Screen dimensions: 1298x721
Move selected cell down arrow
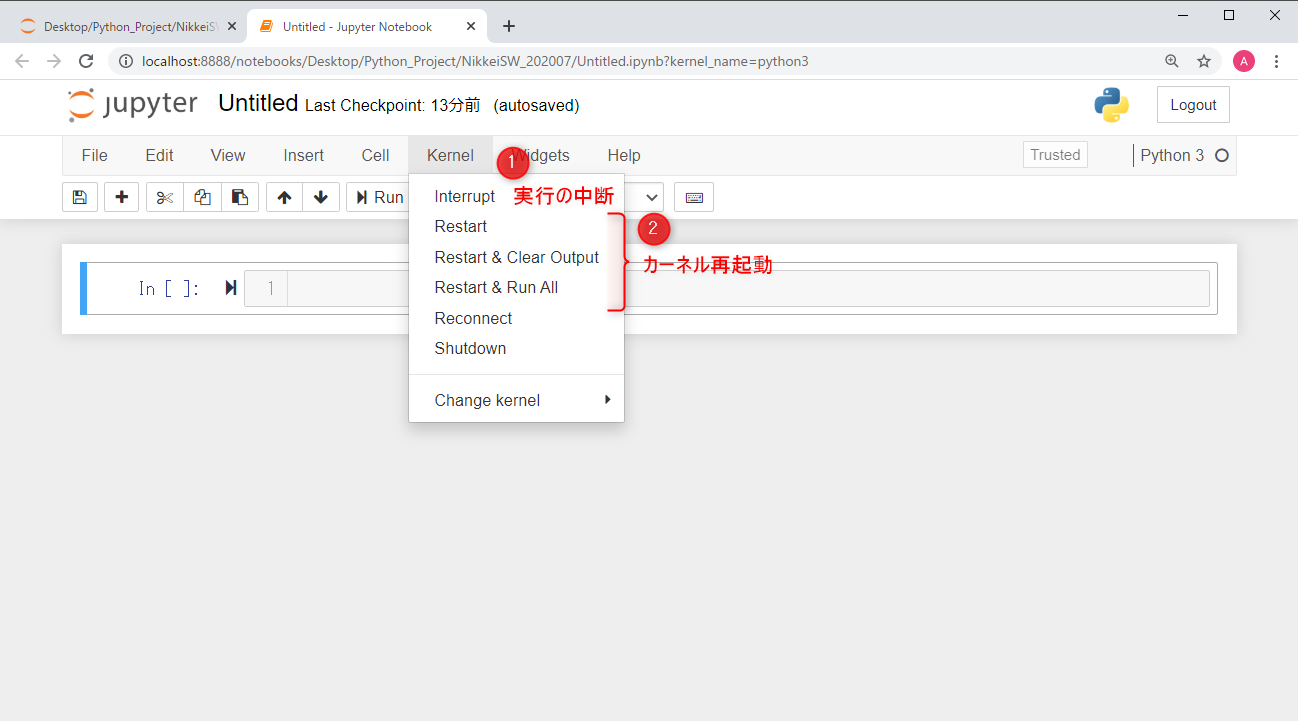(321, 197)
